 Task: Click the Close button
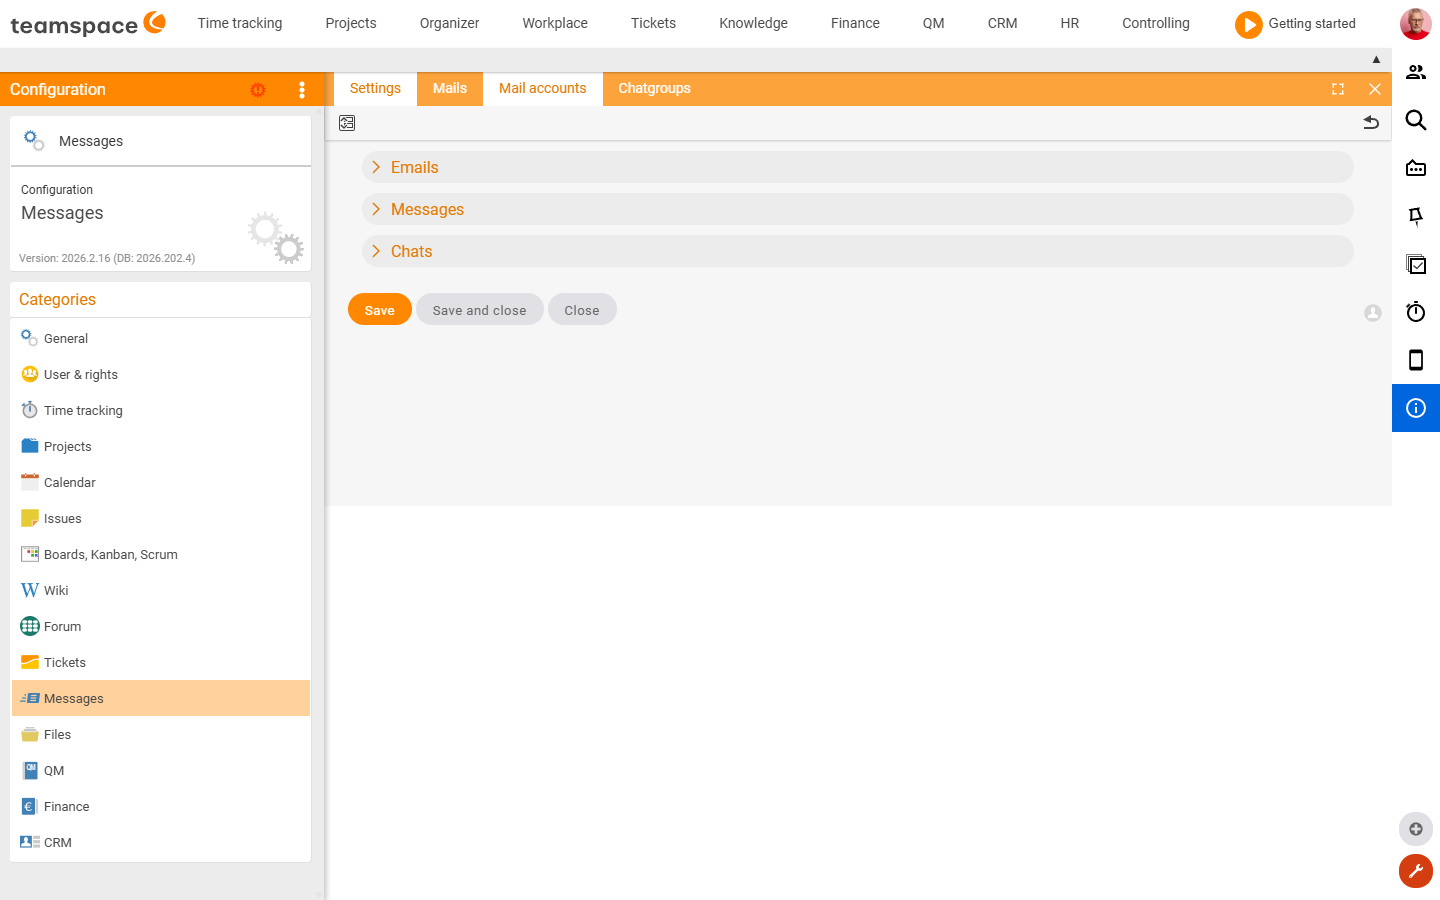(x=582, y=310)
